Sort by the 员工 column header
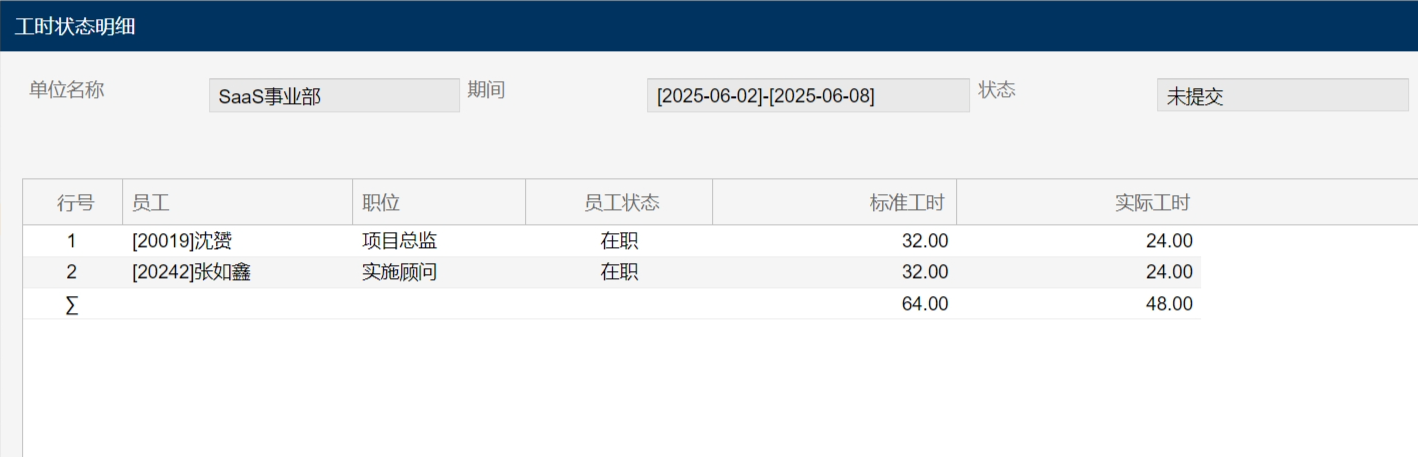 [237, 203]
